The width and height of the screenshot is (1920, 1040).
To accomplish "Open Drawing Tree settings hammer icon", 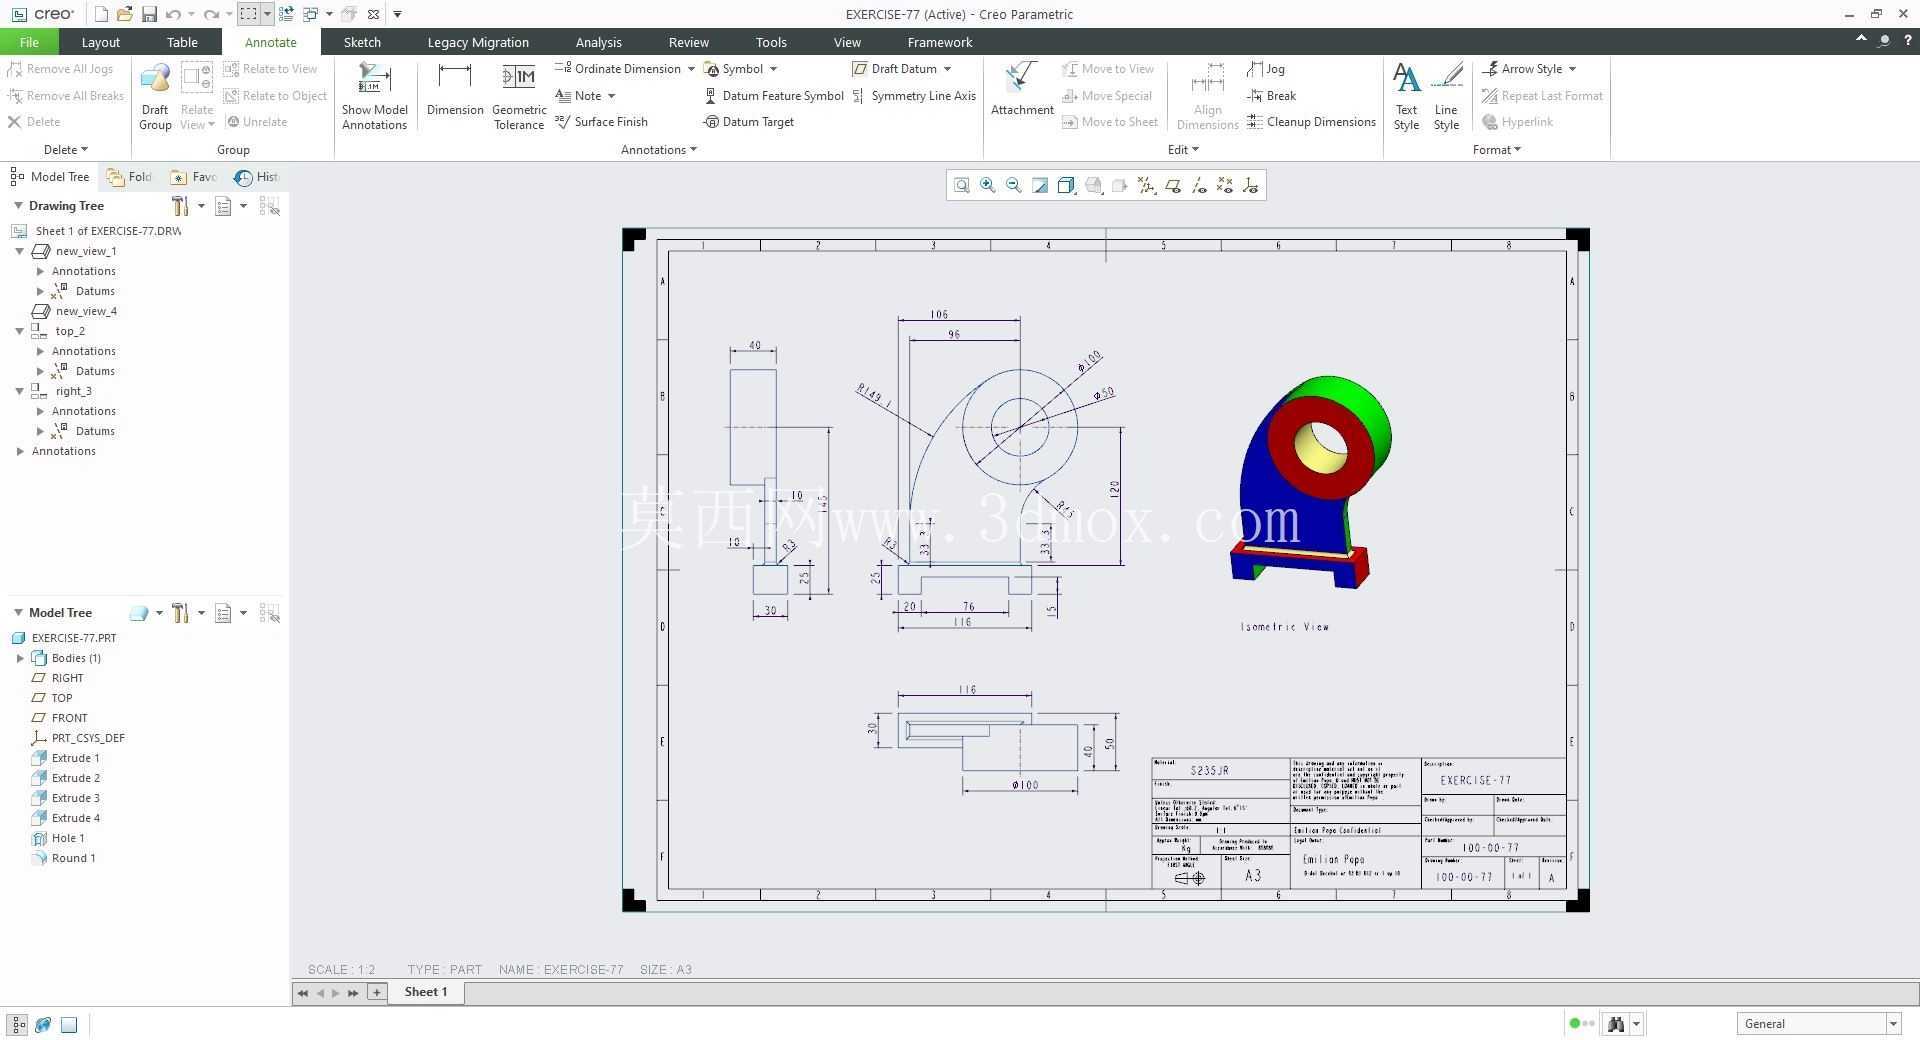I will tap(180, 206).
